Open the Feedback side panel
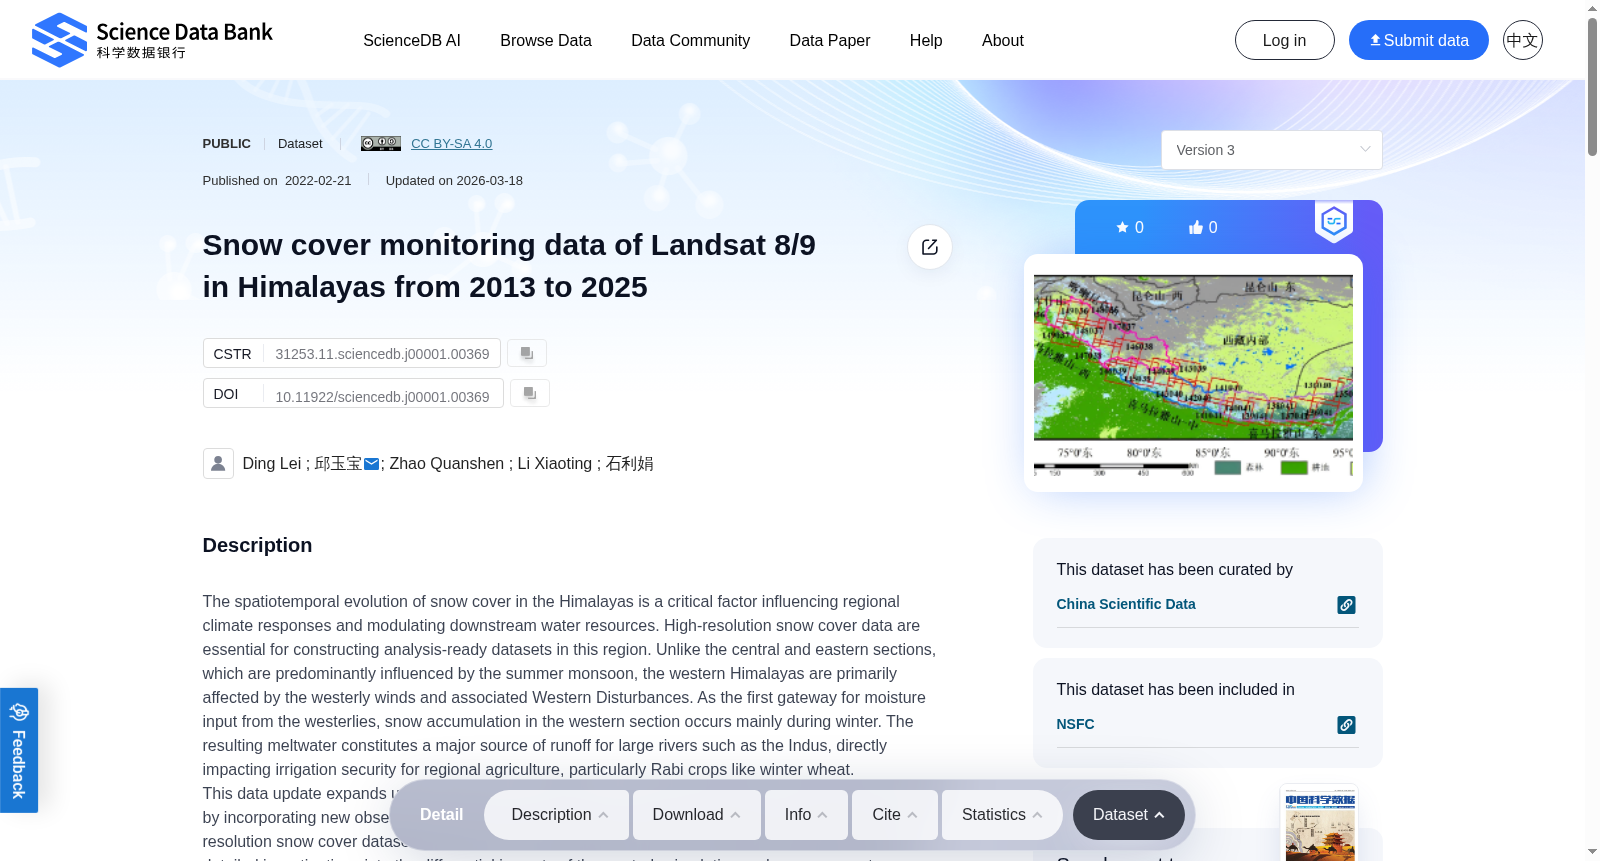 pyautogui.click(x=19, y=750)
